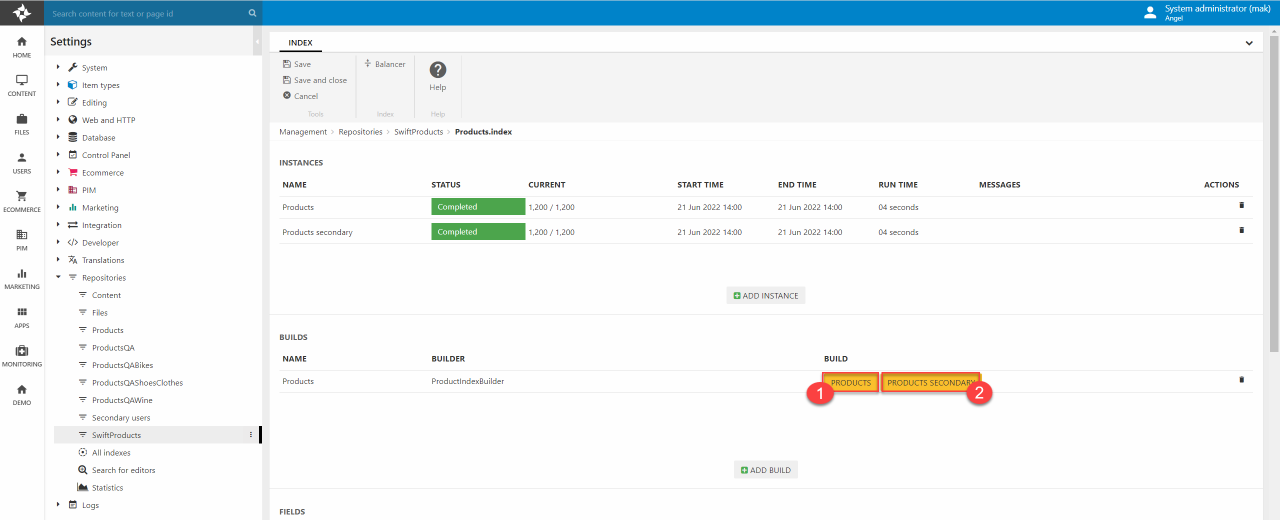Navigate to SwiftProducts breadcrumb link

pos(417,132)
